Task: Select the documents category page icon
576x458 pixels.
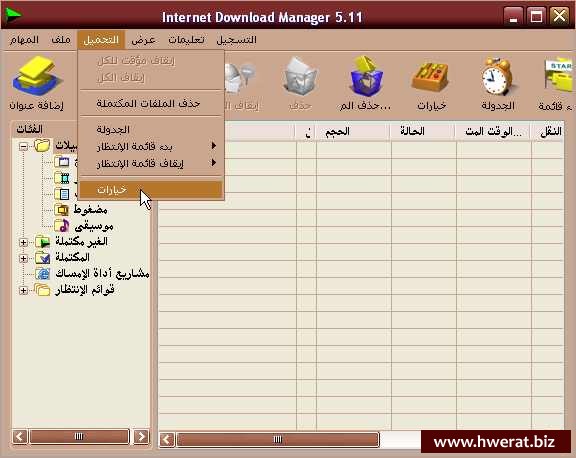Action: (62, 194)
